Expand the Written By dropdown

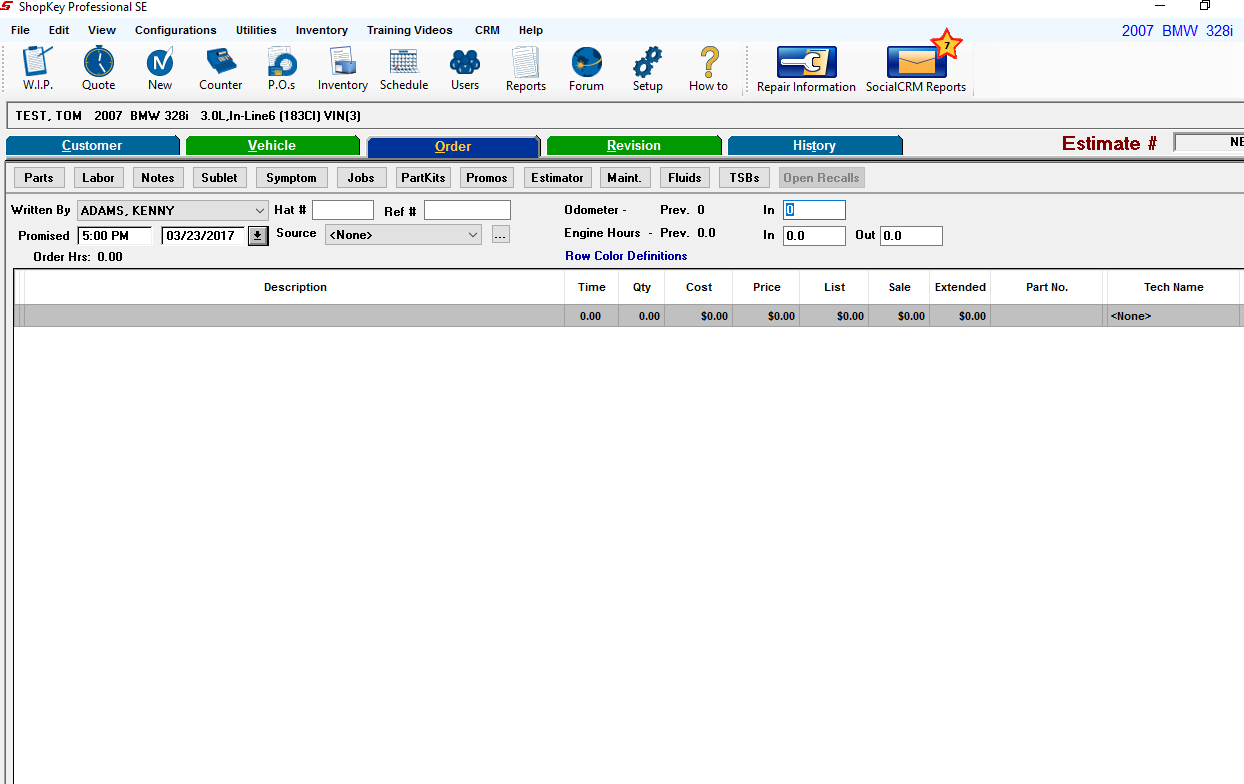259,211
